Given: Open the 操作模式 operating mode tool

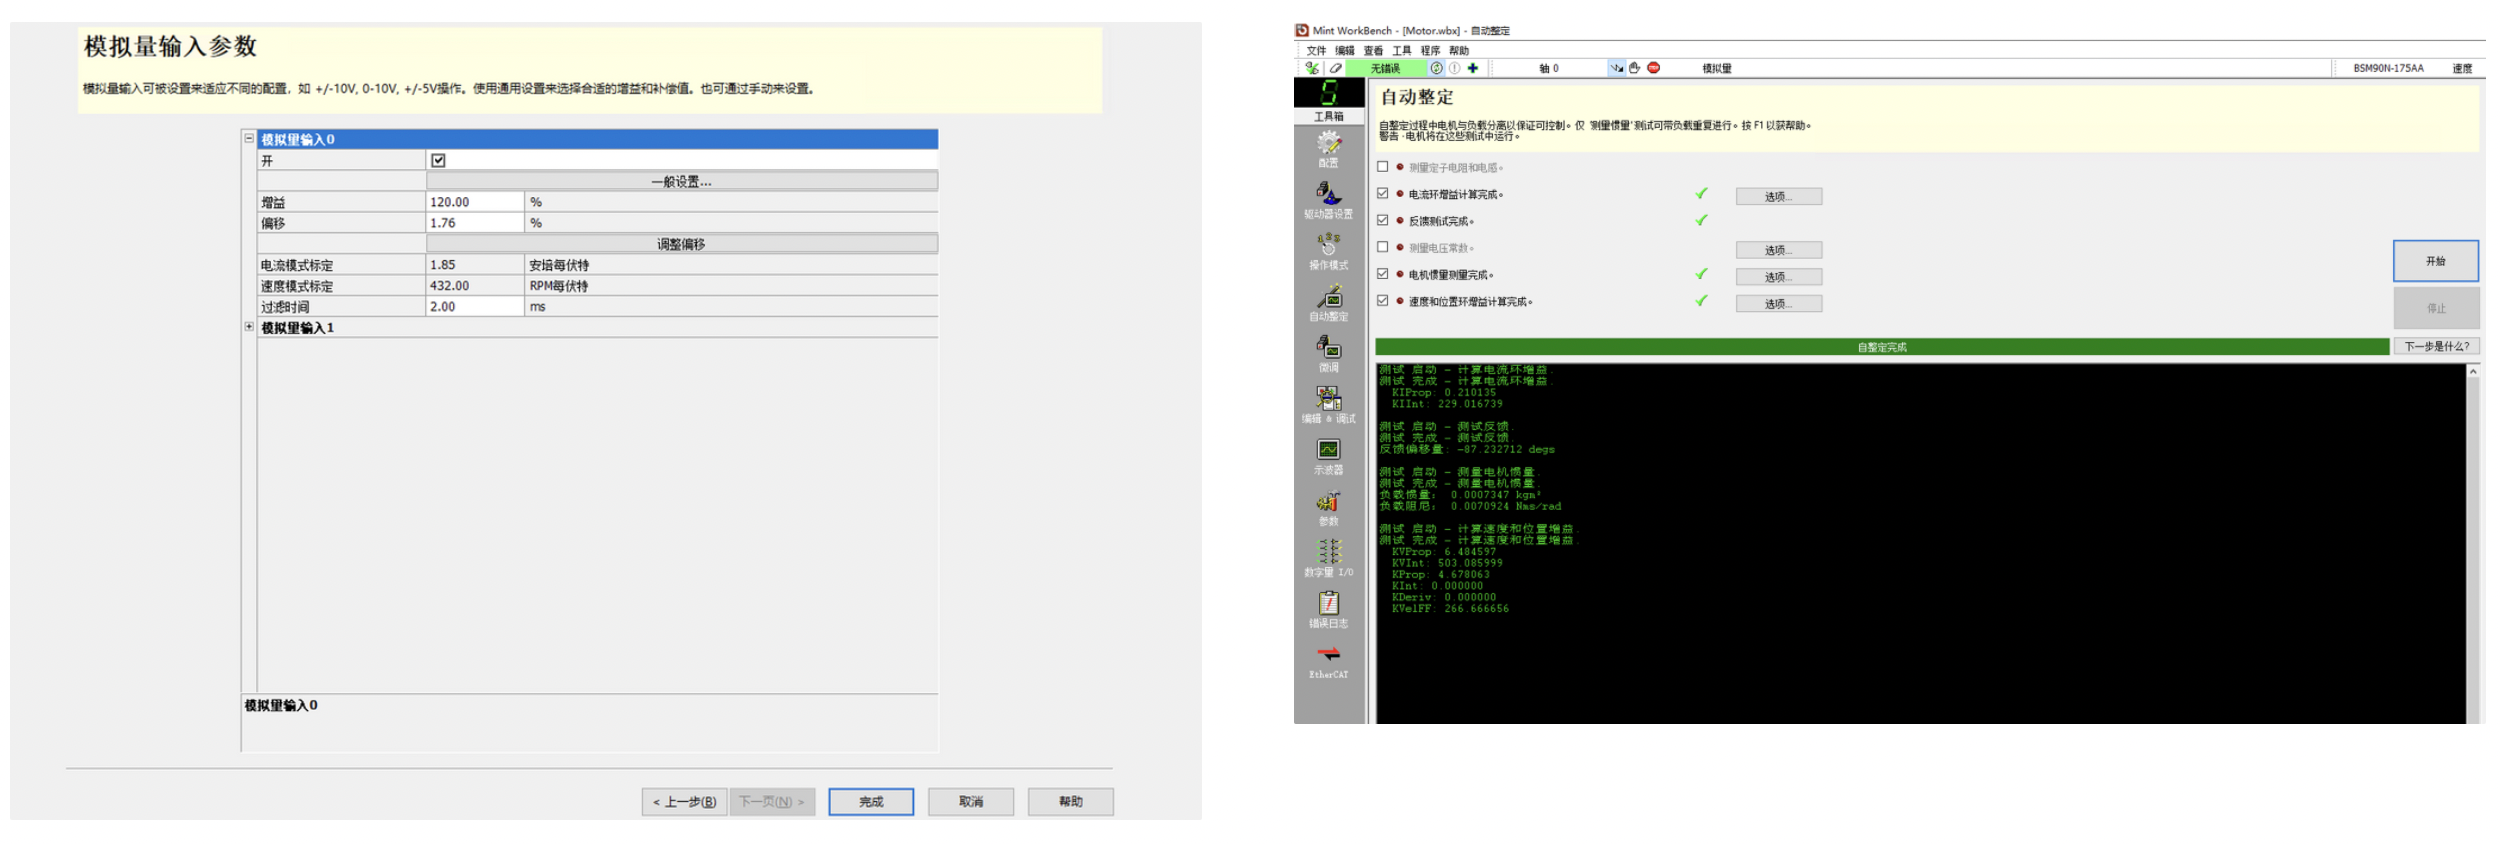Looking at the screenshot, I should (x=1328, y=250).
